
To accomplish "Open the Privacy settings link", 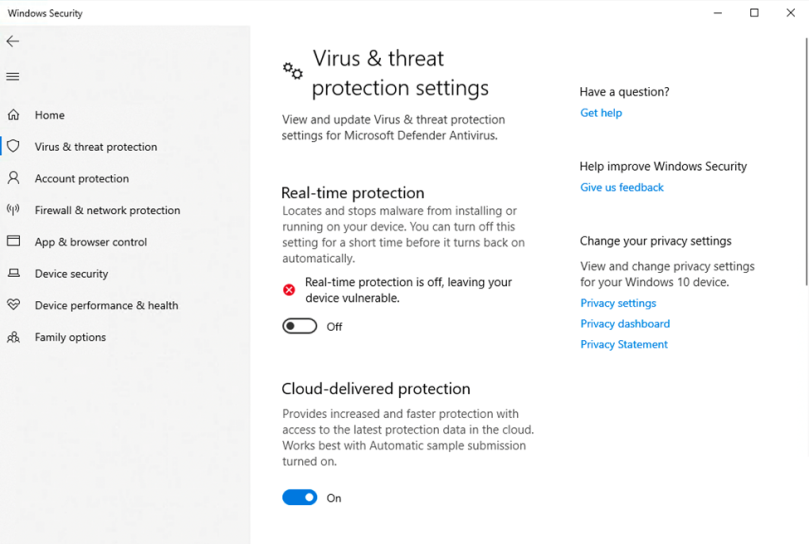I will 618,303.
